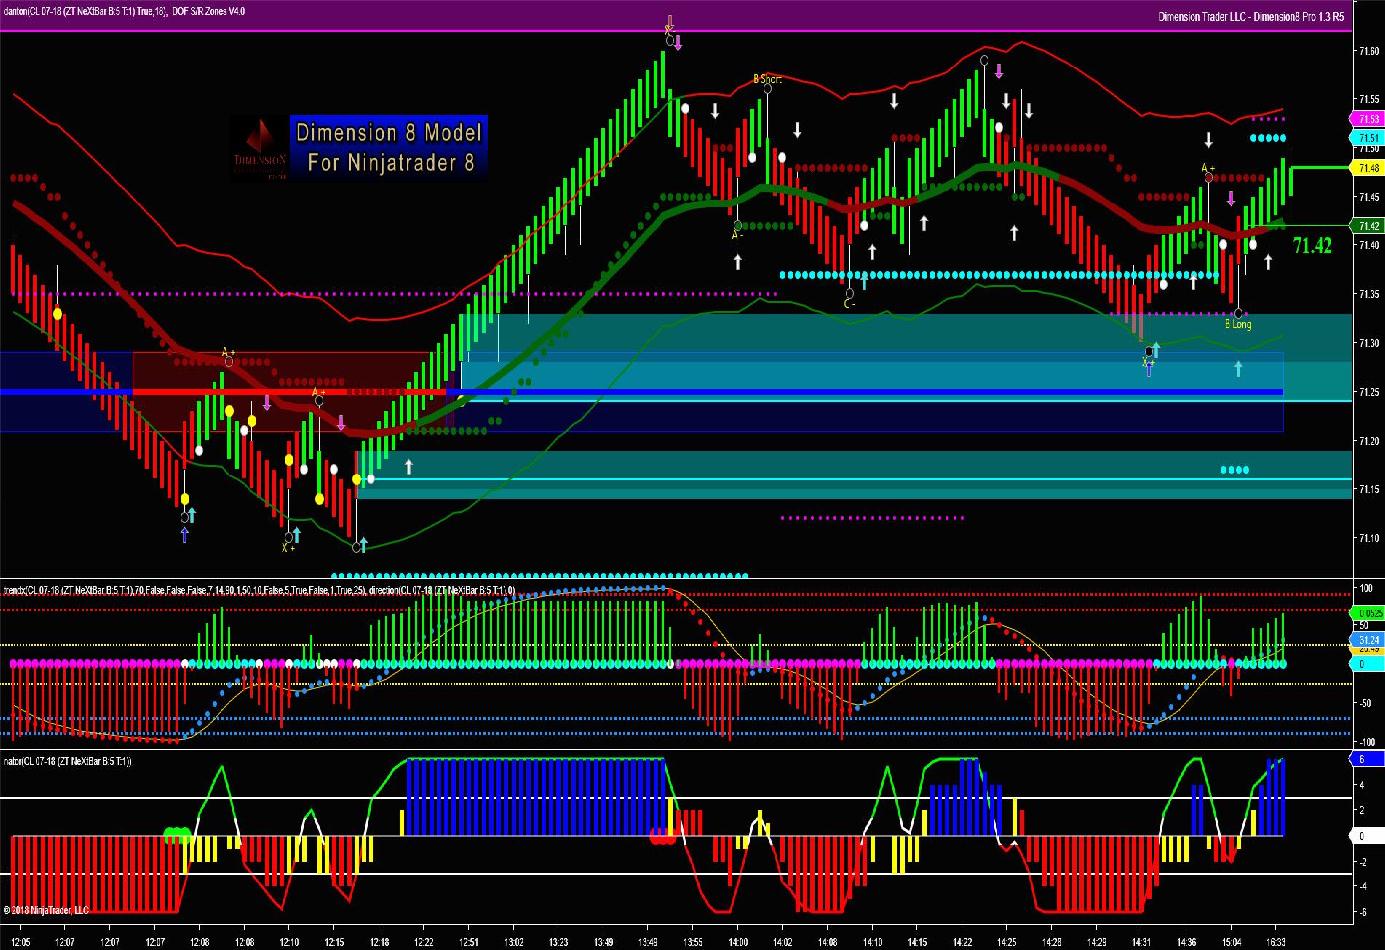Screen dimensions: 1385x950
Task: Click the 12:22 time axis label
Action: [x=424, y=942]
